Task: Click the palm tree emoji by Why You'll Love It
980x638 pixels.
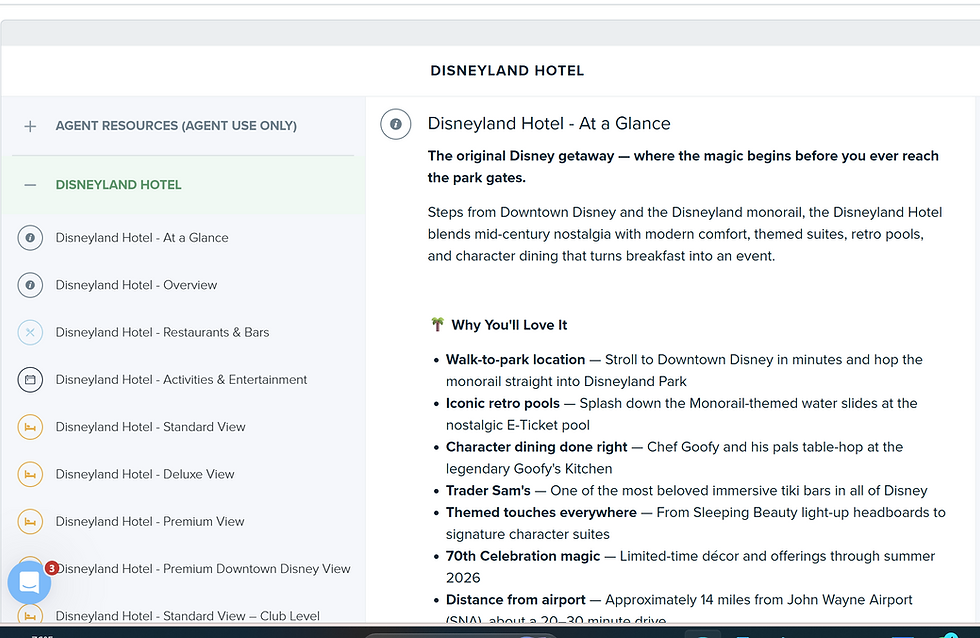Action: (438, 325)
